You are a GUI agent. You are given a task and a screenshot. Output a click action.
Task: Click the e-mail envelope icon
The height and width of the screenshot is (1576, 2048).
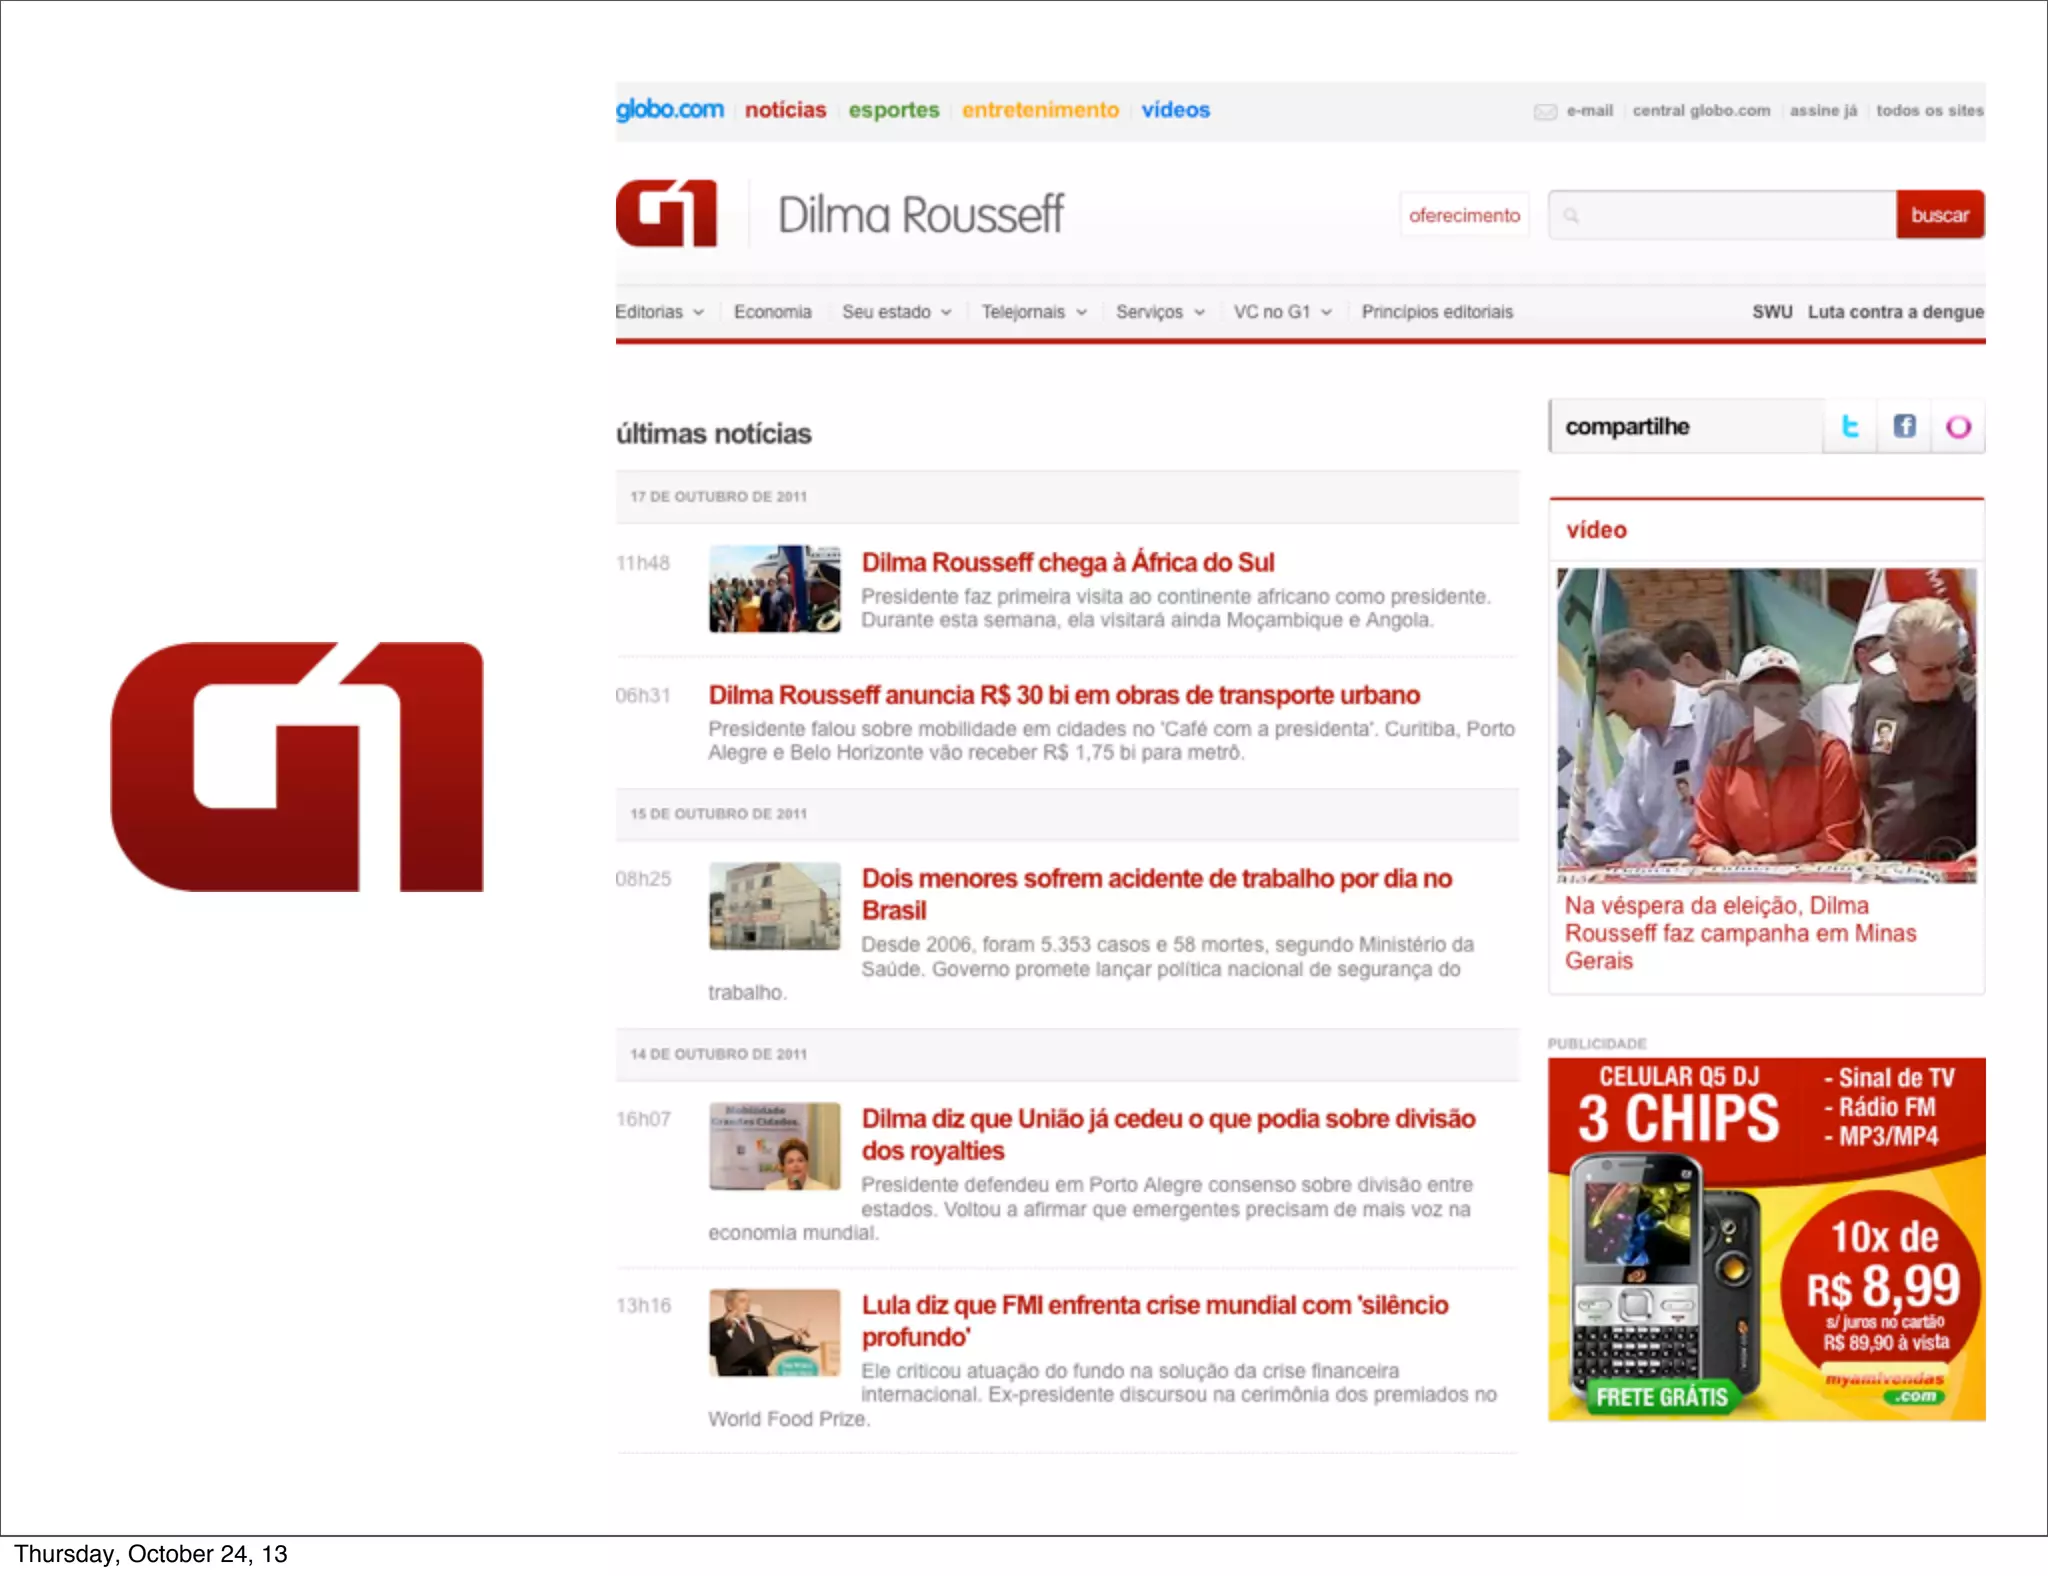(x=1545, y=111)
